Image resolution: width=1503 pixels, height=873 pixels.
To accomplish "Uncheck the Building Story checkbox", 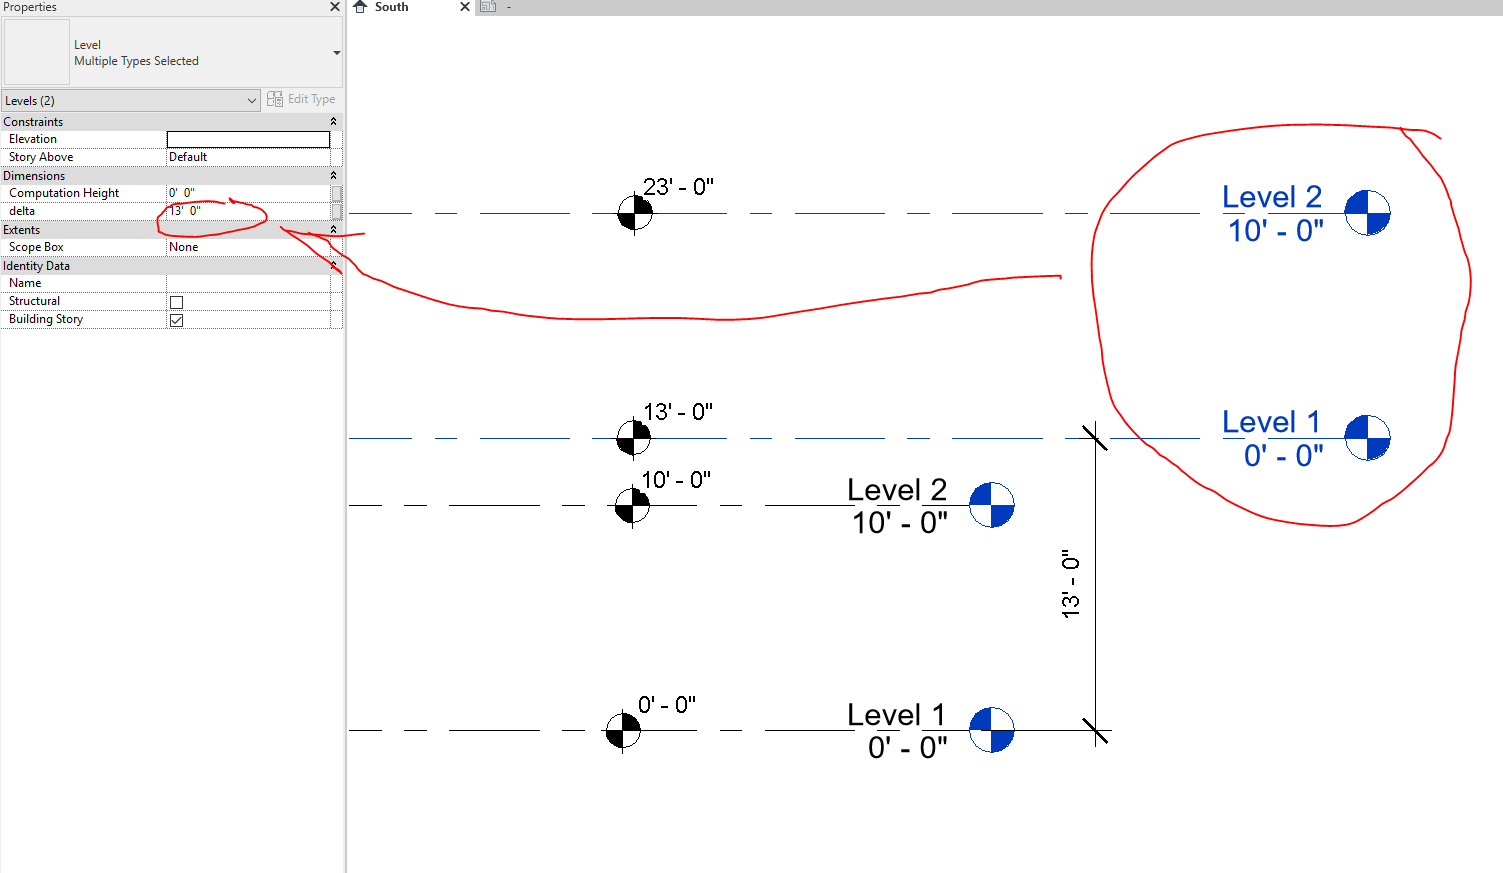I will coord(176,320).
